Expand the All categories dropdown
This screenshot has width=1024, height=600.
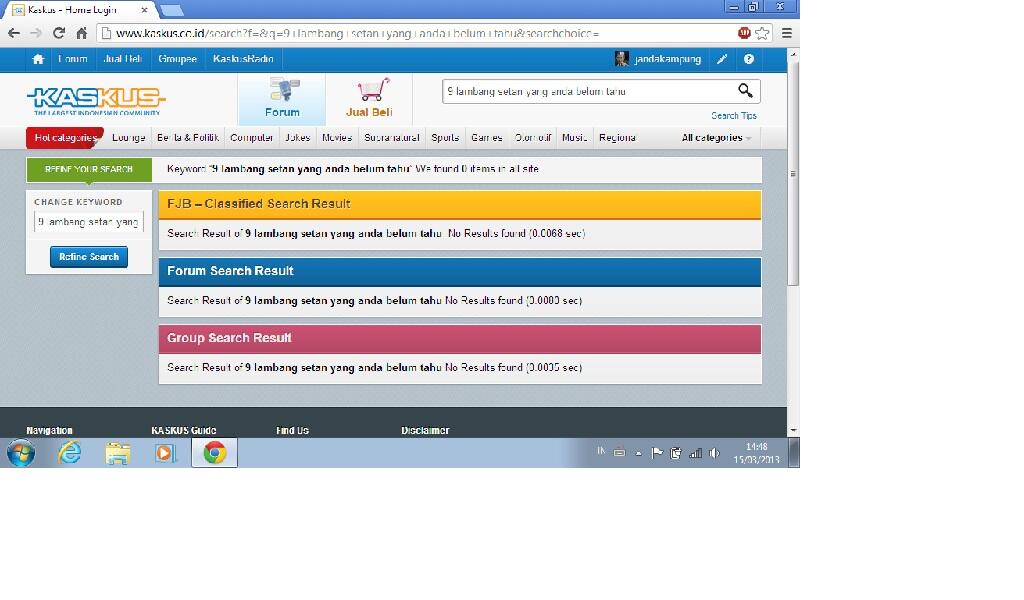[716, 138]
